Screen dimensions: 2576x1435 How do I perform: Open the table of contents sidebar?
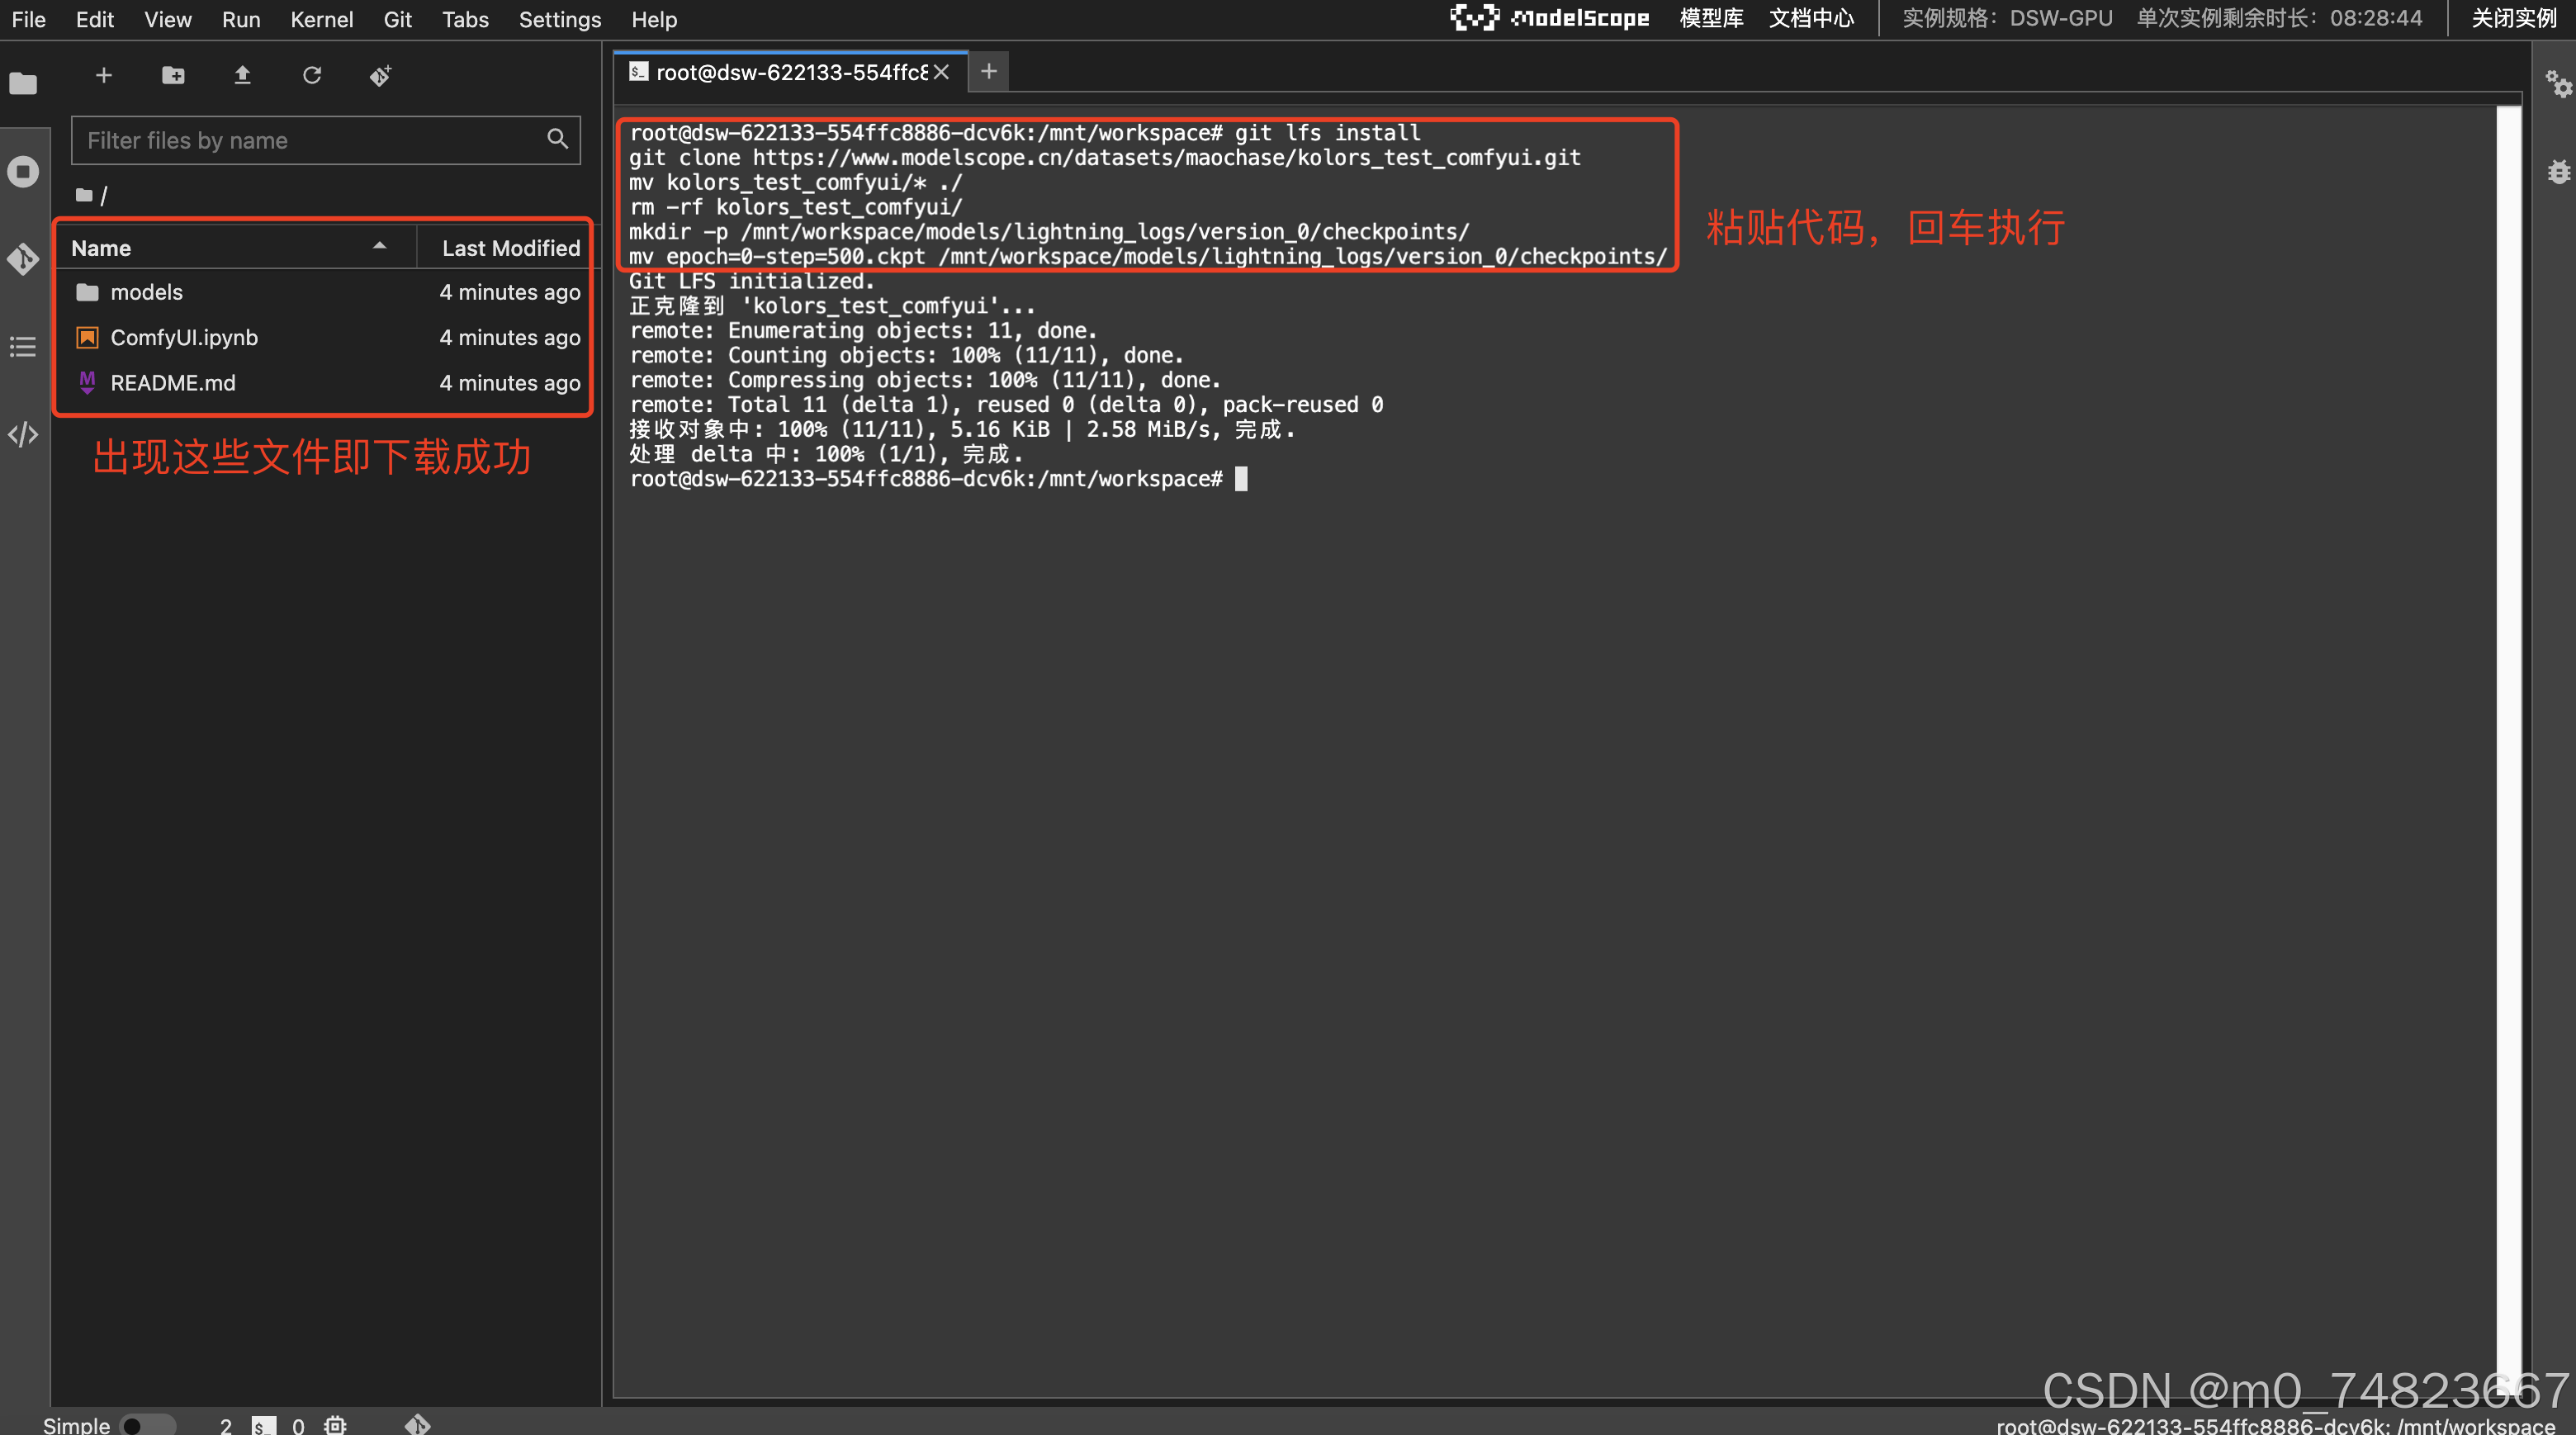point(23,347)
